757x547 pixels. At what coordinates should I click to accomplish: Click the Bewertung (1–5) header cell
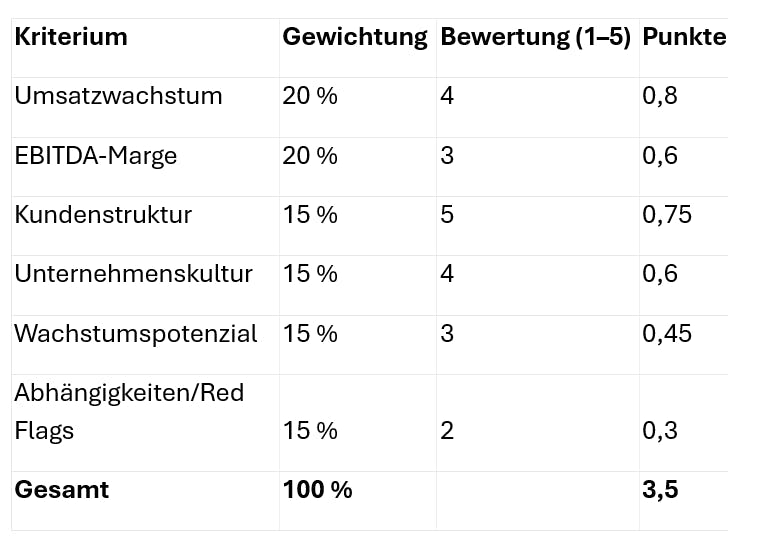[x=535, y=37]
